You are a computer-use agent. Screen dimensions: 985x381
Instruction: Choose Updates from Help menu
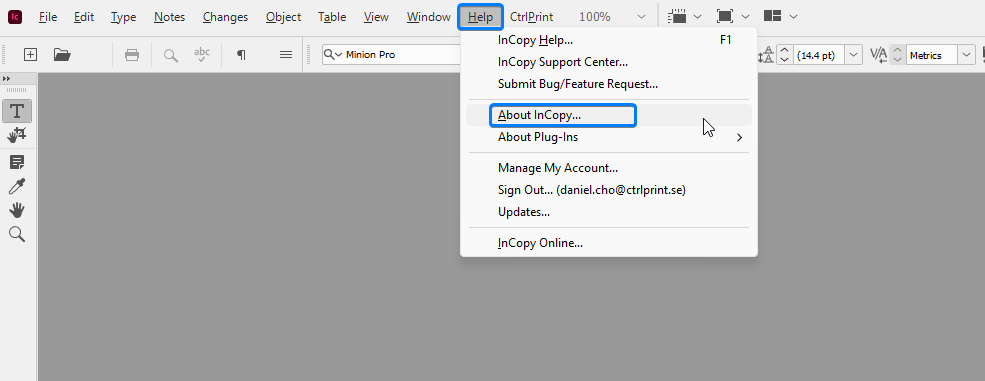click(x=609, y=212)
